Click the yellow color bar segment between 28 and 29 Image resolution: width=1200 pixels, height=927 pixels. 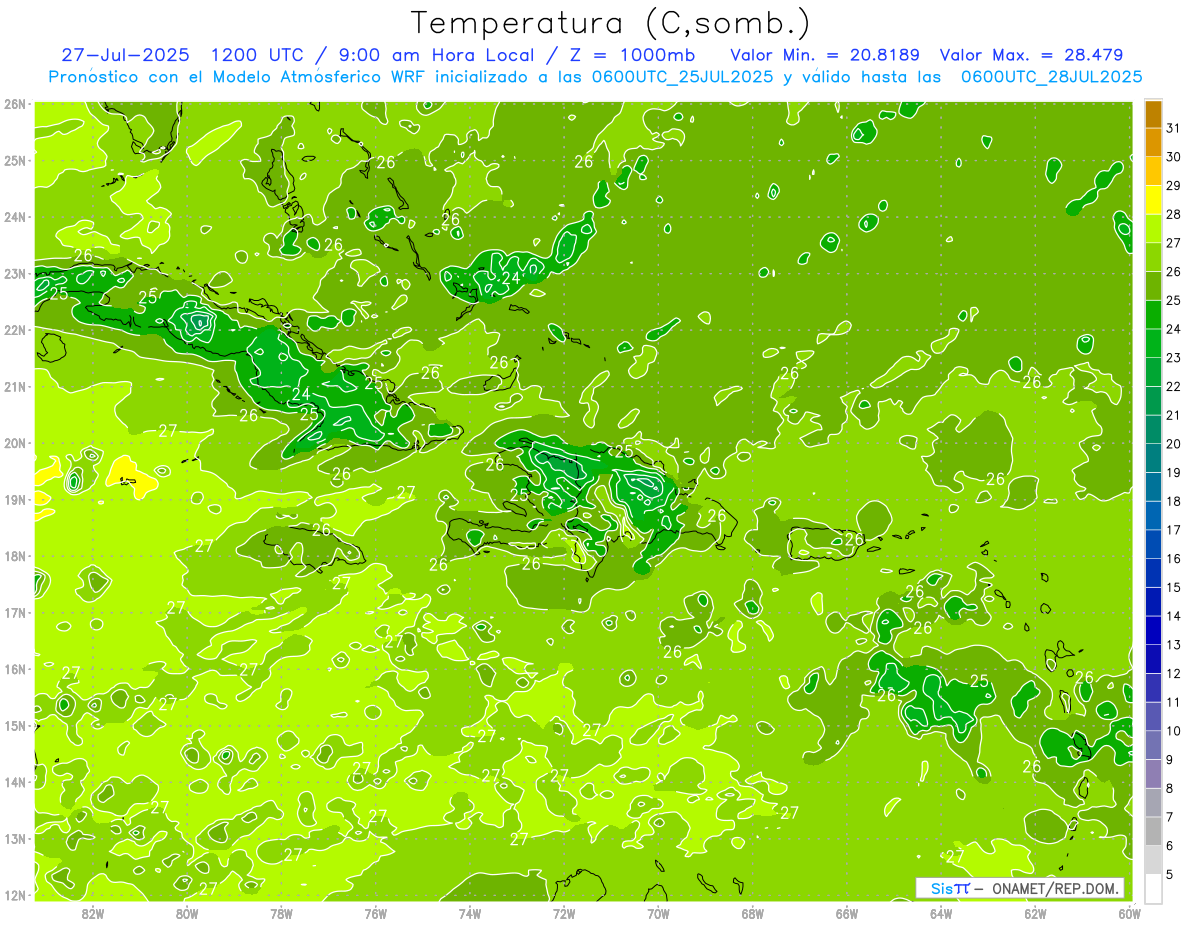(x=1153, y=199)
